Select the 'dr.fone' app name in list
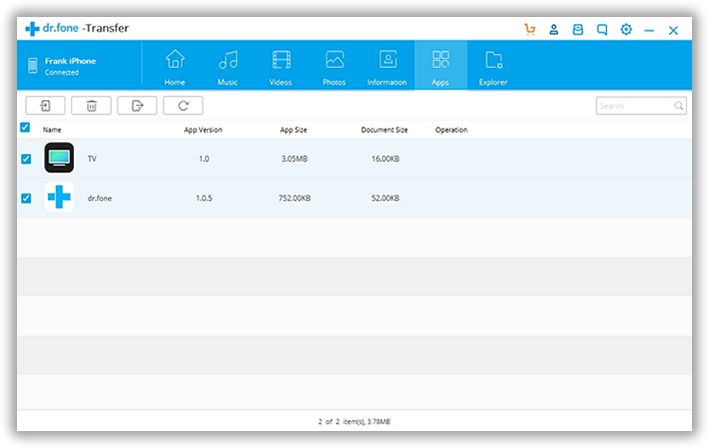709x448 pixels. (x=99, y=198)
